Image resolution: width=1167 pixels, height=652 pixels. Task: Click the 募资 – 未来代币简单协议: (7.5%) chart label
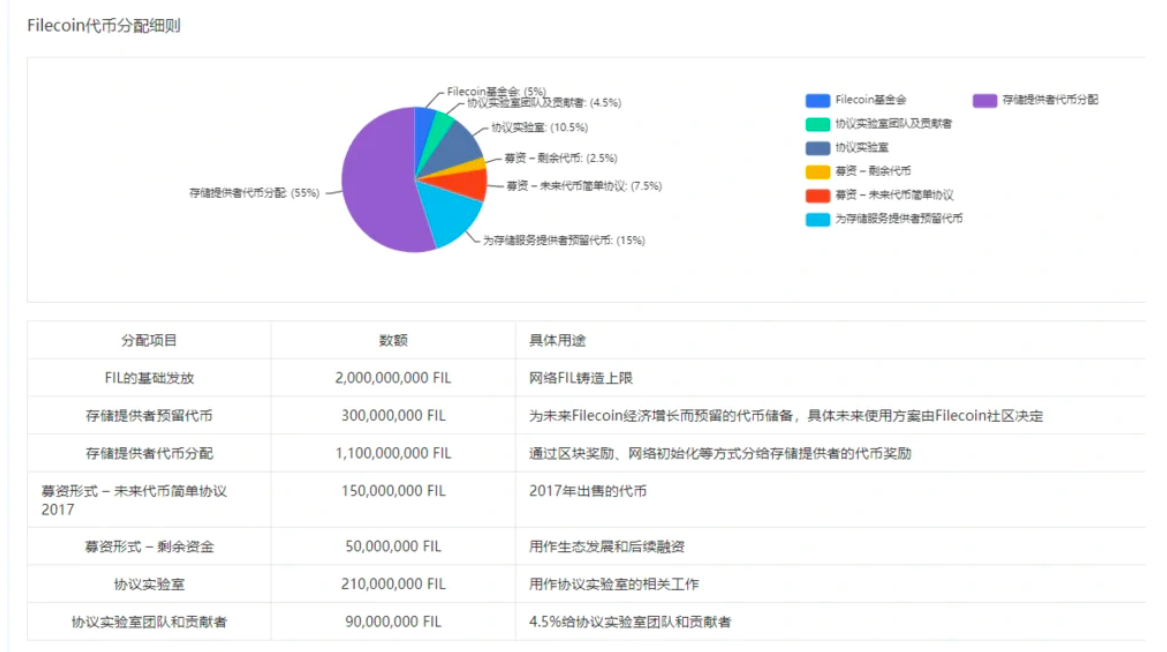(x=584, y=186)
